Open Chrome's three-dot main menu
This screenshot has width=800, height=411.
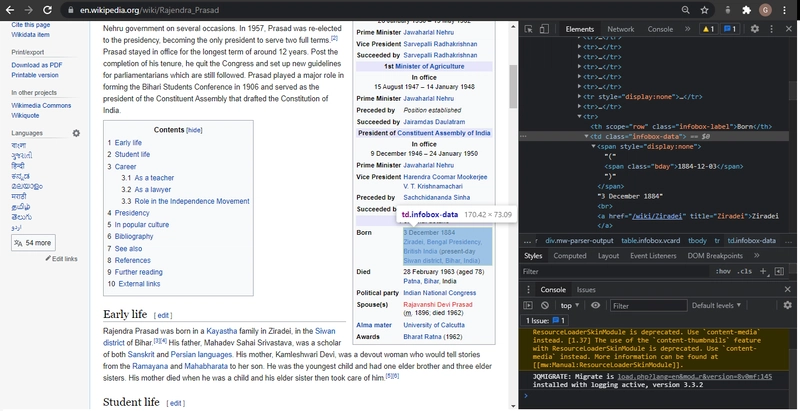785,10
